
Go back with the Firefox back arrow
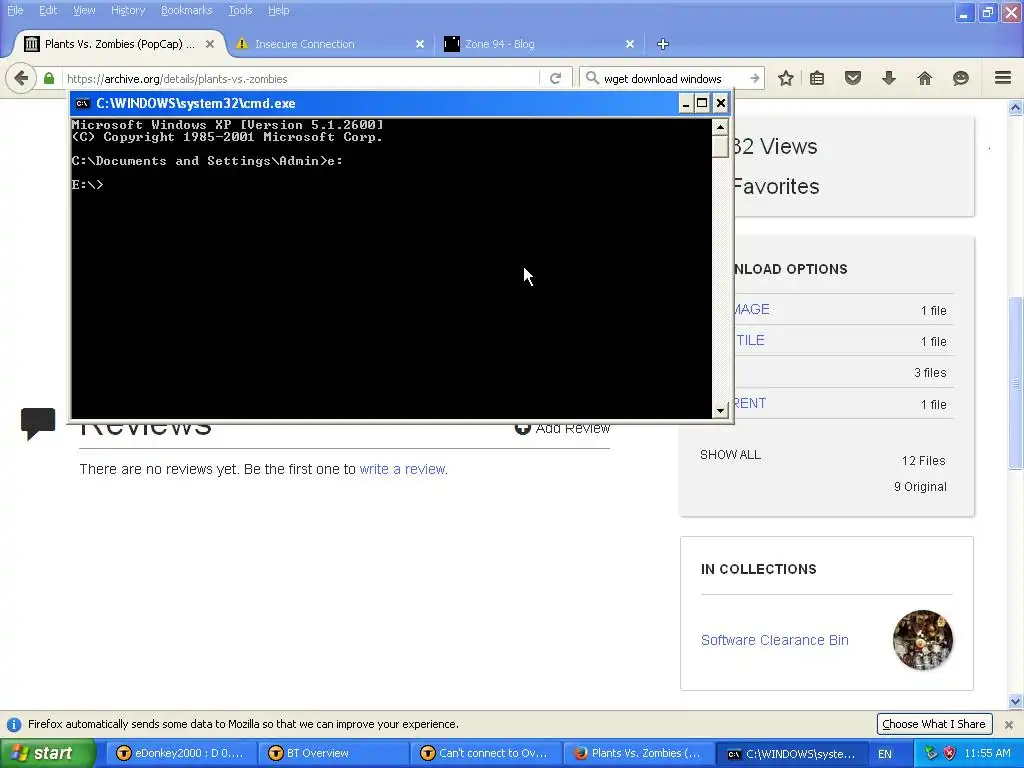pos(21,78)
